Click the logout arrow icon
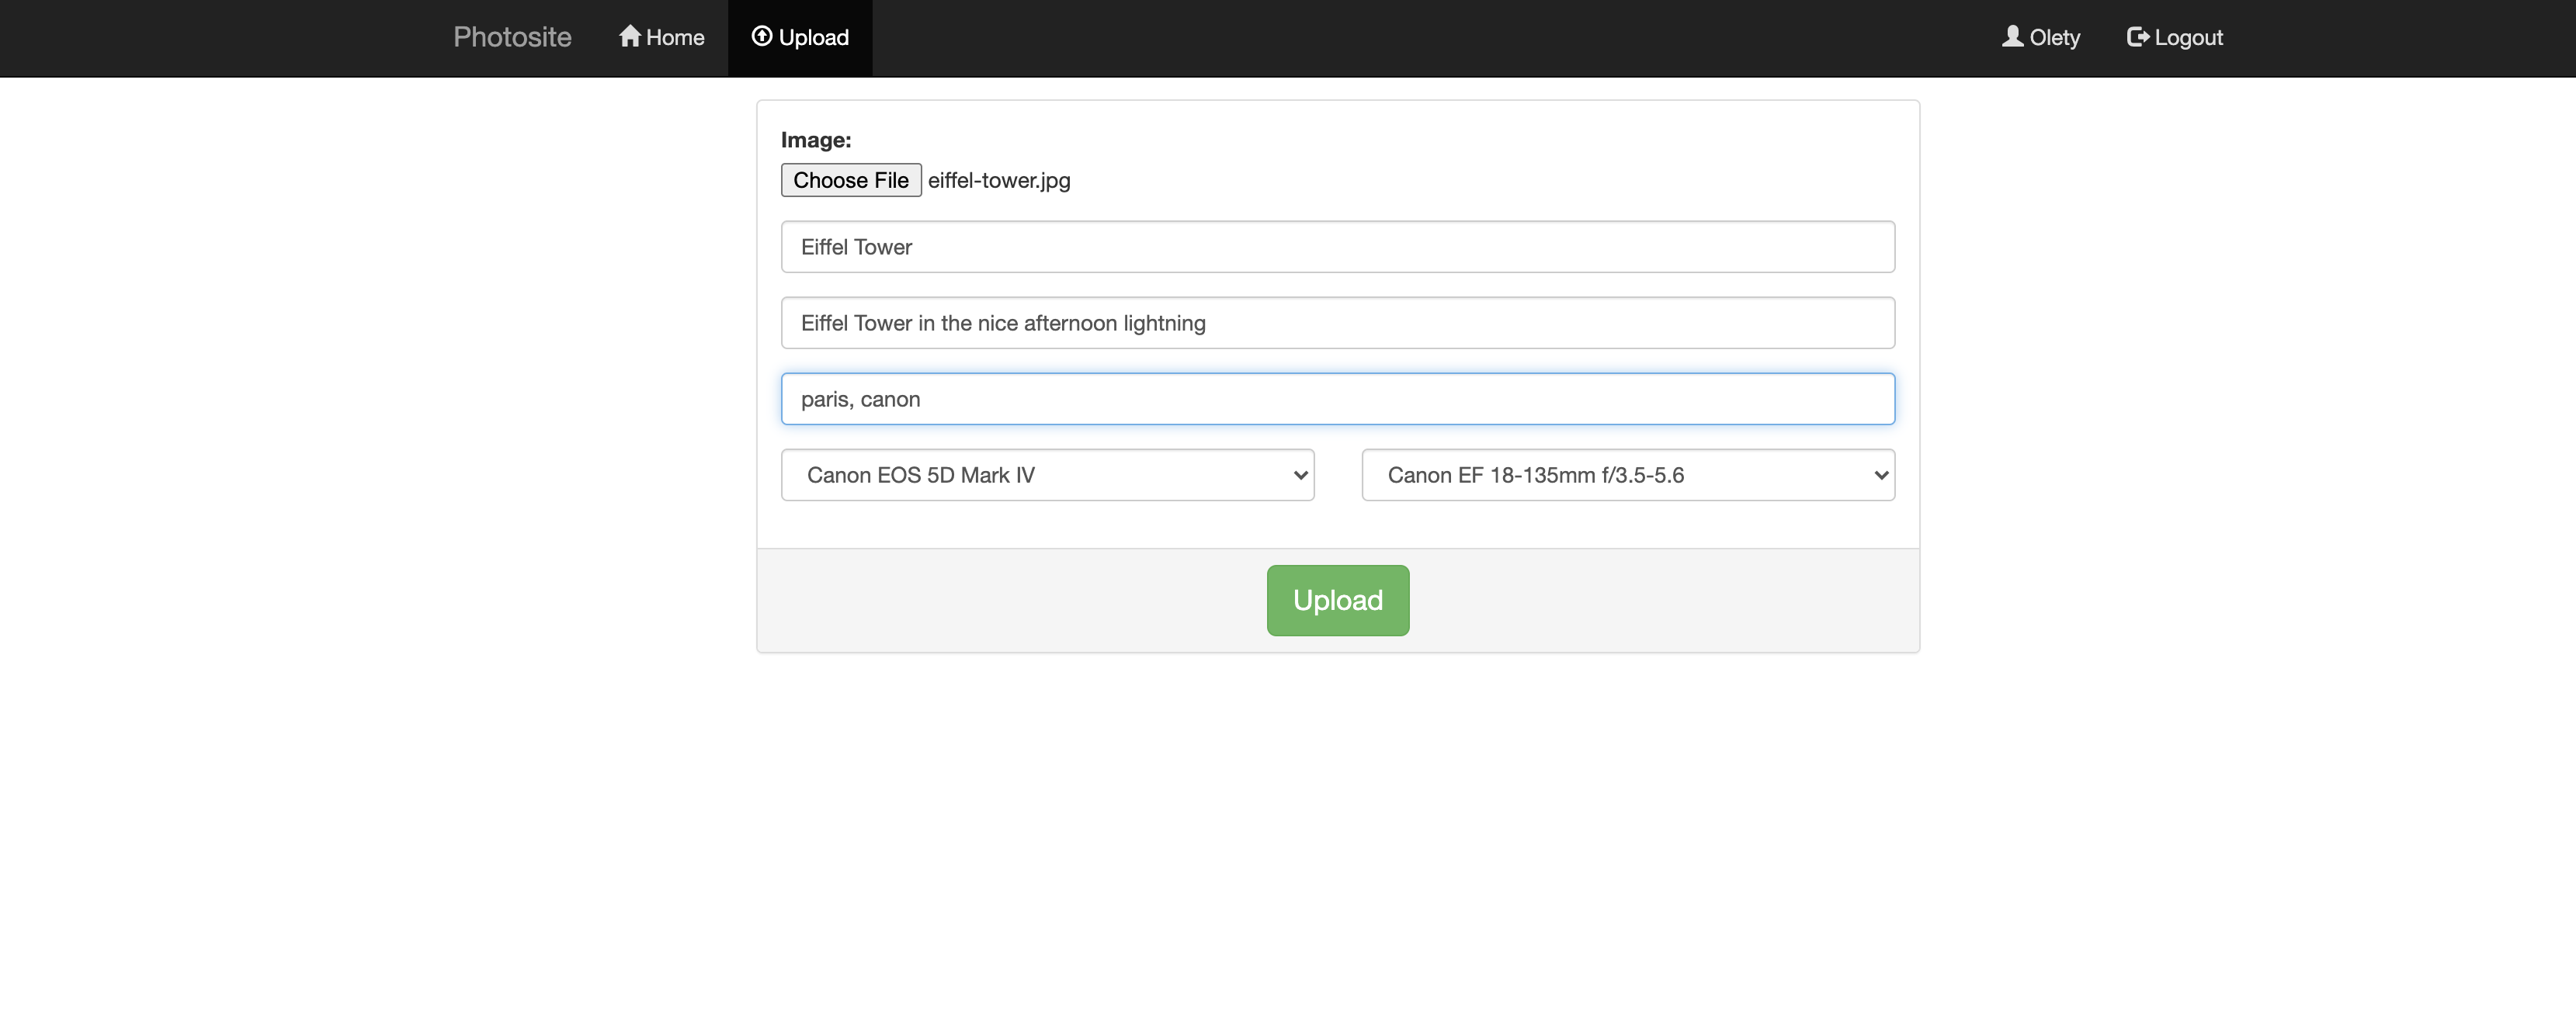 pos(2137,37)
